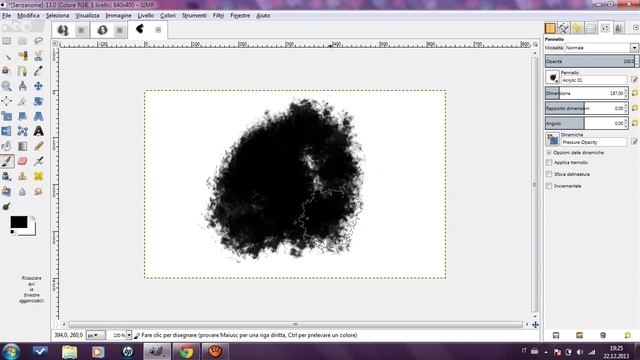Open the dock panel configuration menu arrow
Image resolution: width=640 pixels, height=360 pixels.
coord(636,28)
